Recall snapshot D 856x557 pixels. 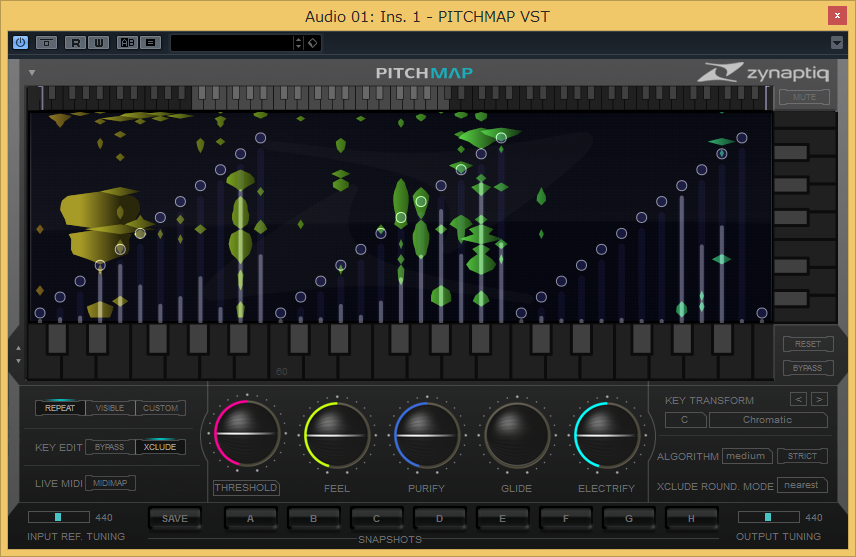click(x=439, y=518)
